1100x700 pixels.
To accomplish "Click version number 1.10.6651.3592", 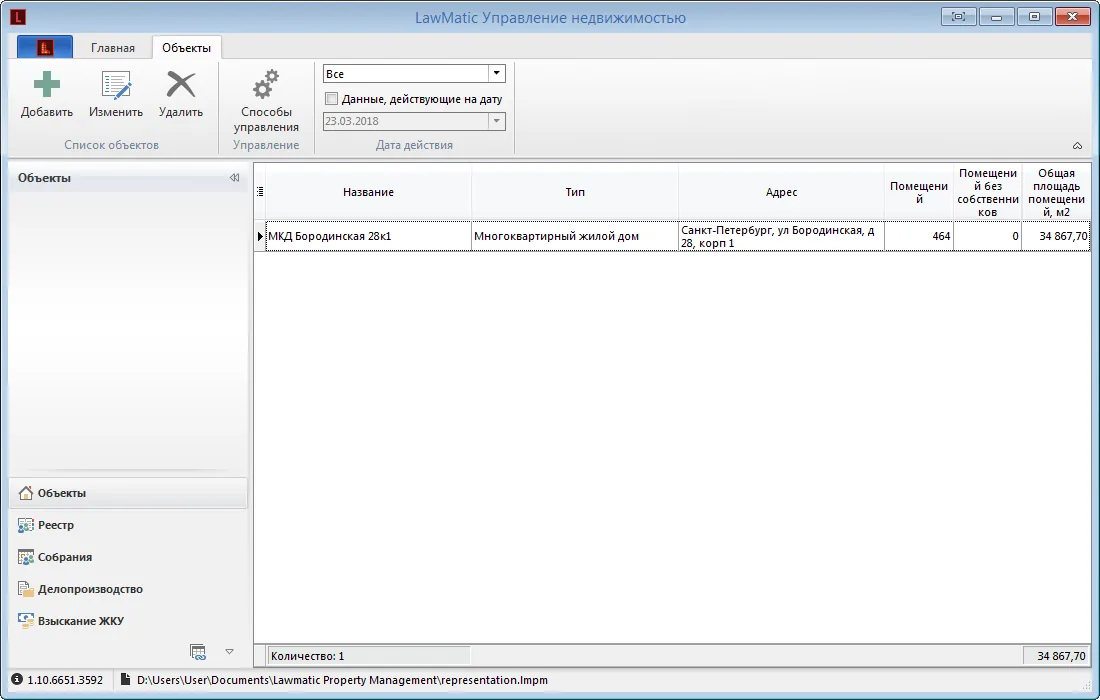I will pos(65,680).
